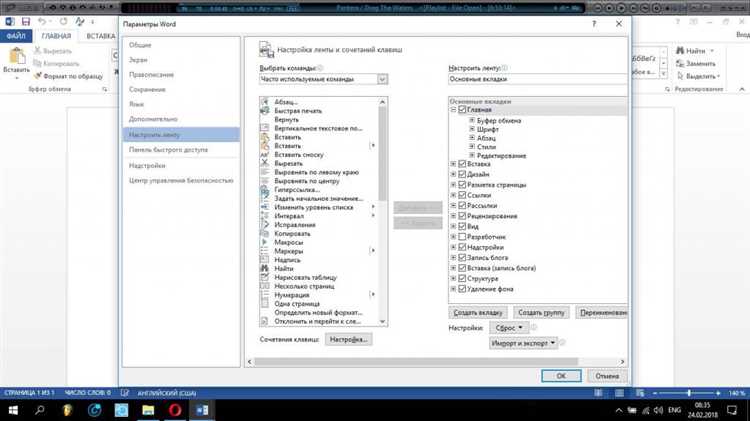This screenshot has width=750, height=421.
Task: Click the Replace icon in the editing group
Action: (x=680, y=64)
